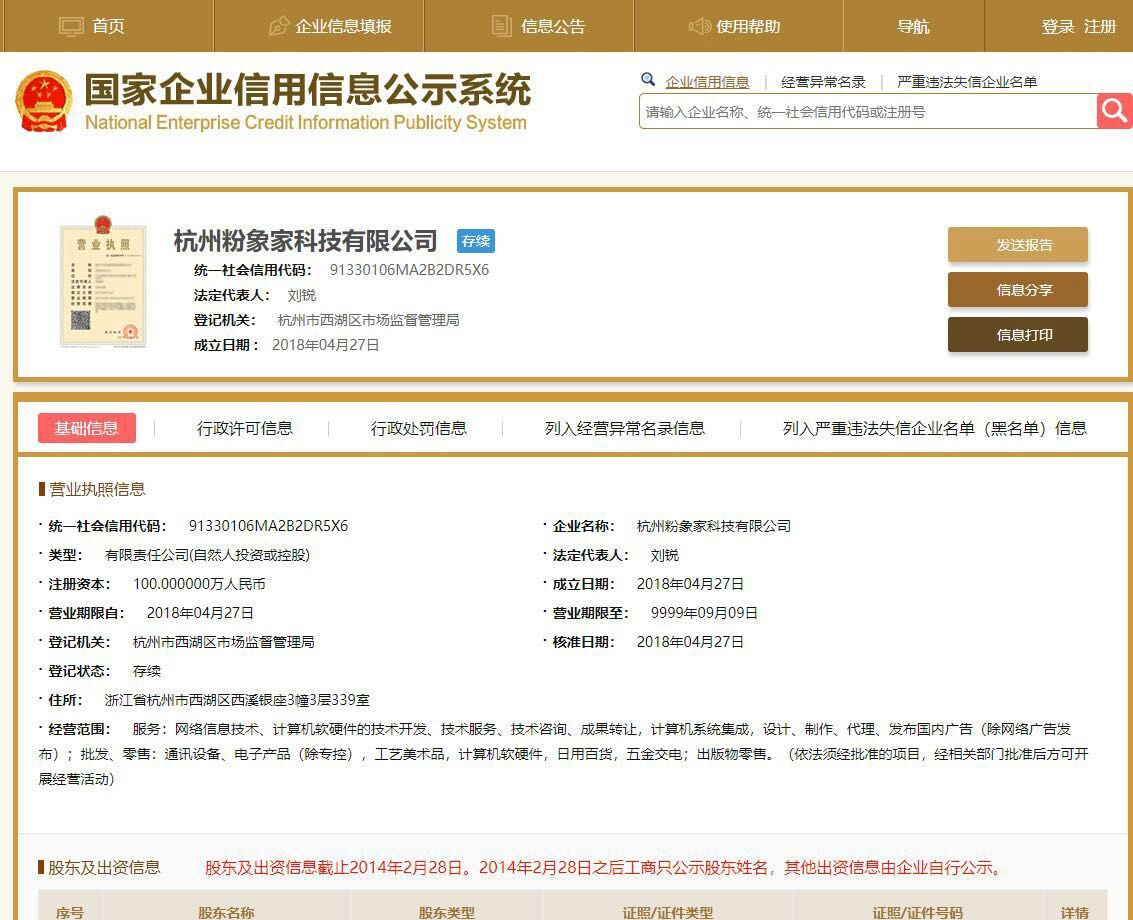Open the 企业信息填报 menu item

tap(343, 27)
